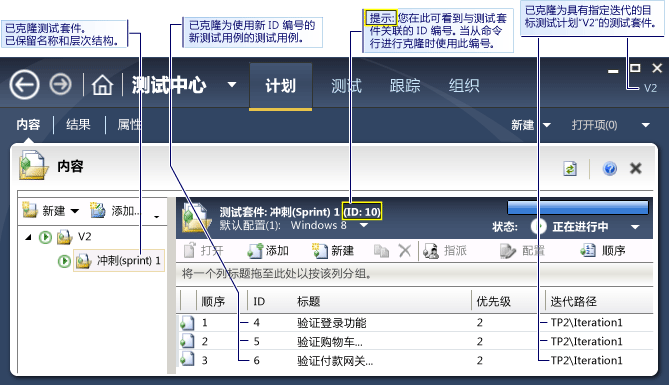
Task: Click the copy icon in the suite toolbar
Action: point(381,251)
